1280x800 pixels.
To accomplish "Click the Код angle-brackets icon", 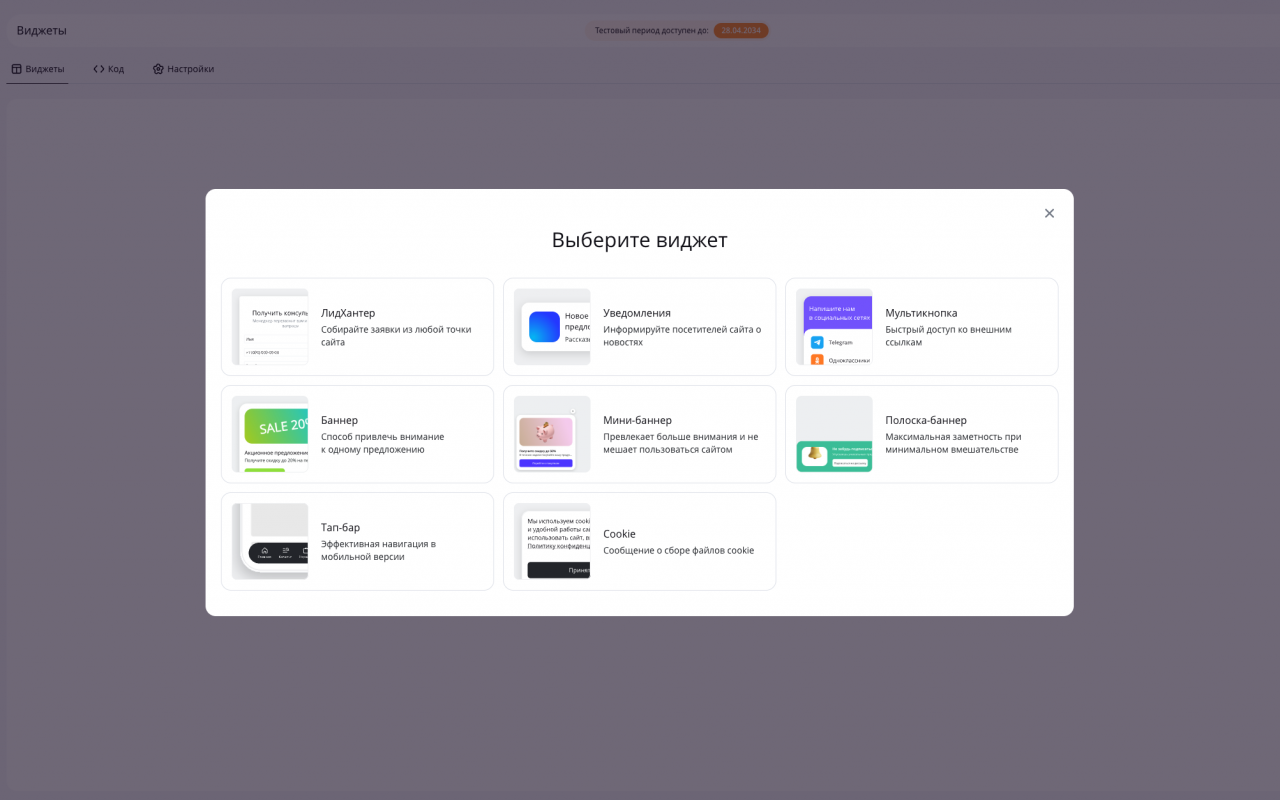I will click(99, 69).
